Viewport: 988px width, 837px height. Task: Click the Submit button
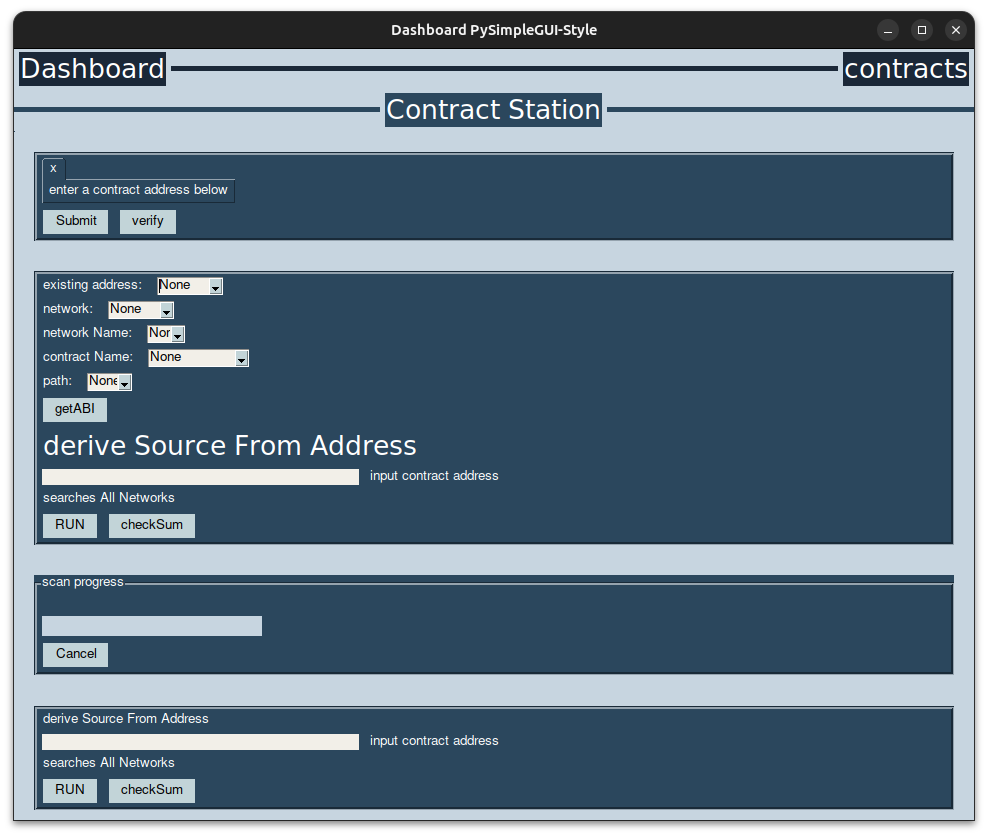tap(75, 221)
